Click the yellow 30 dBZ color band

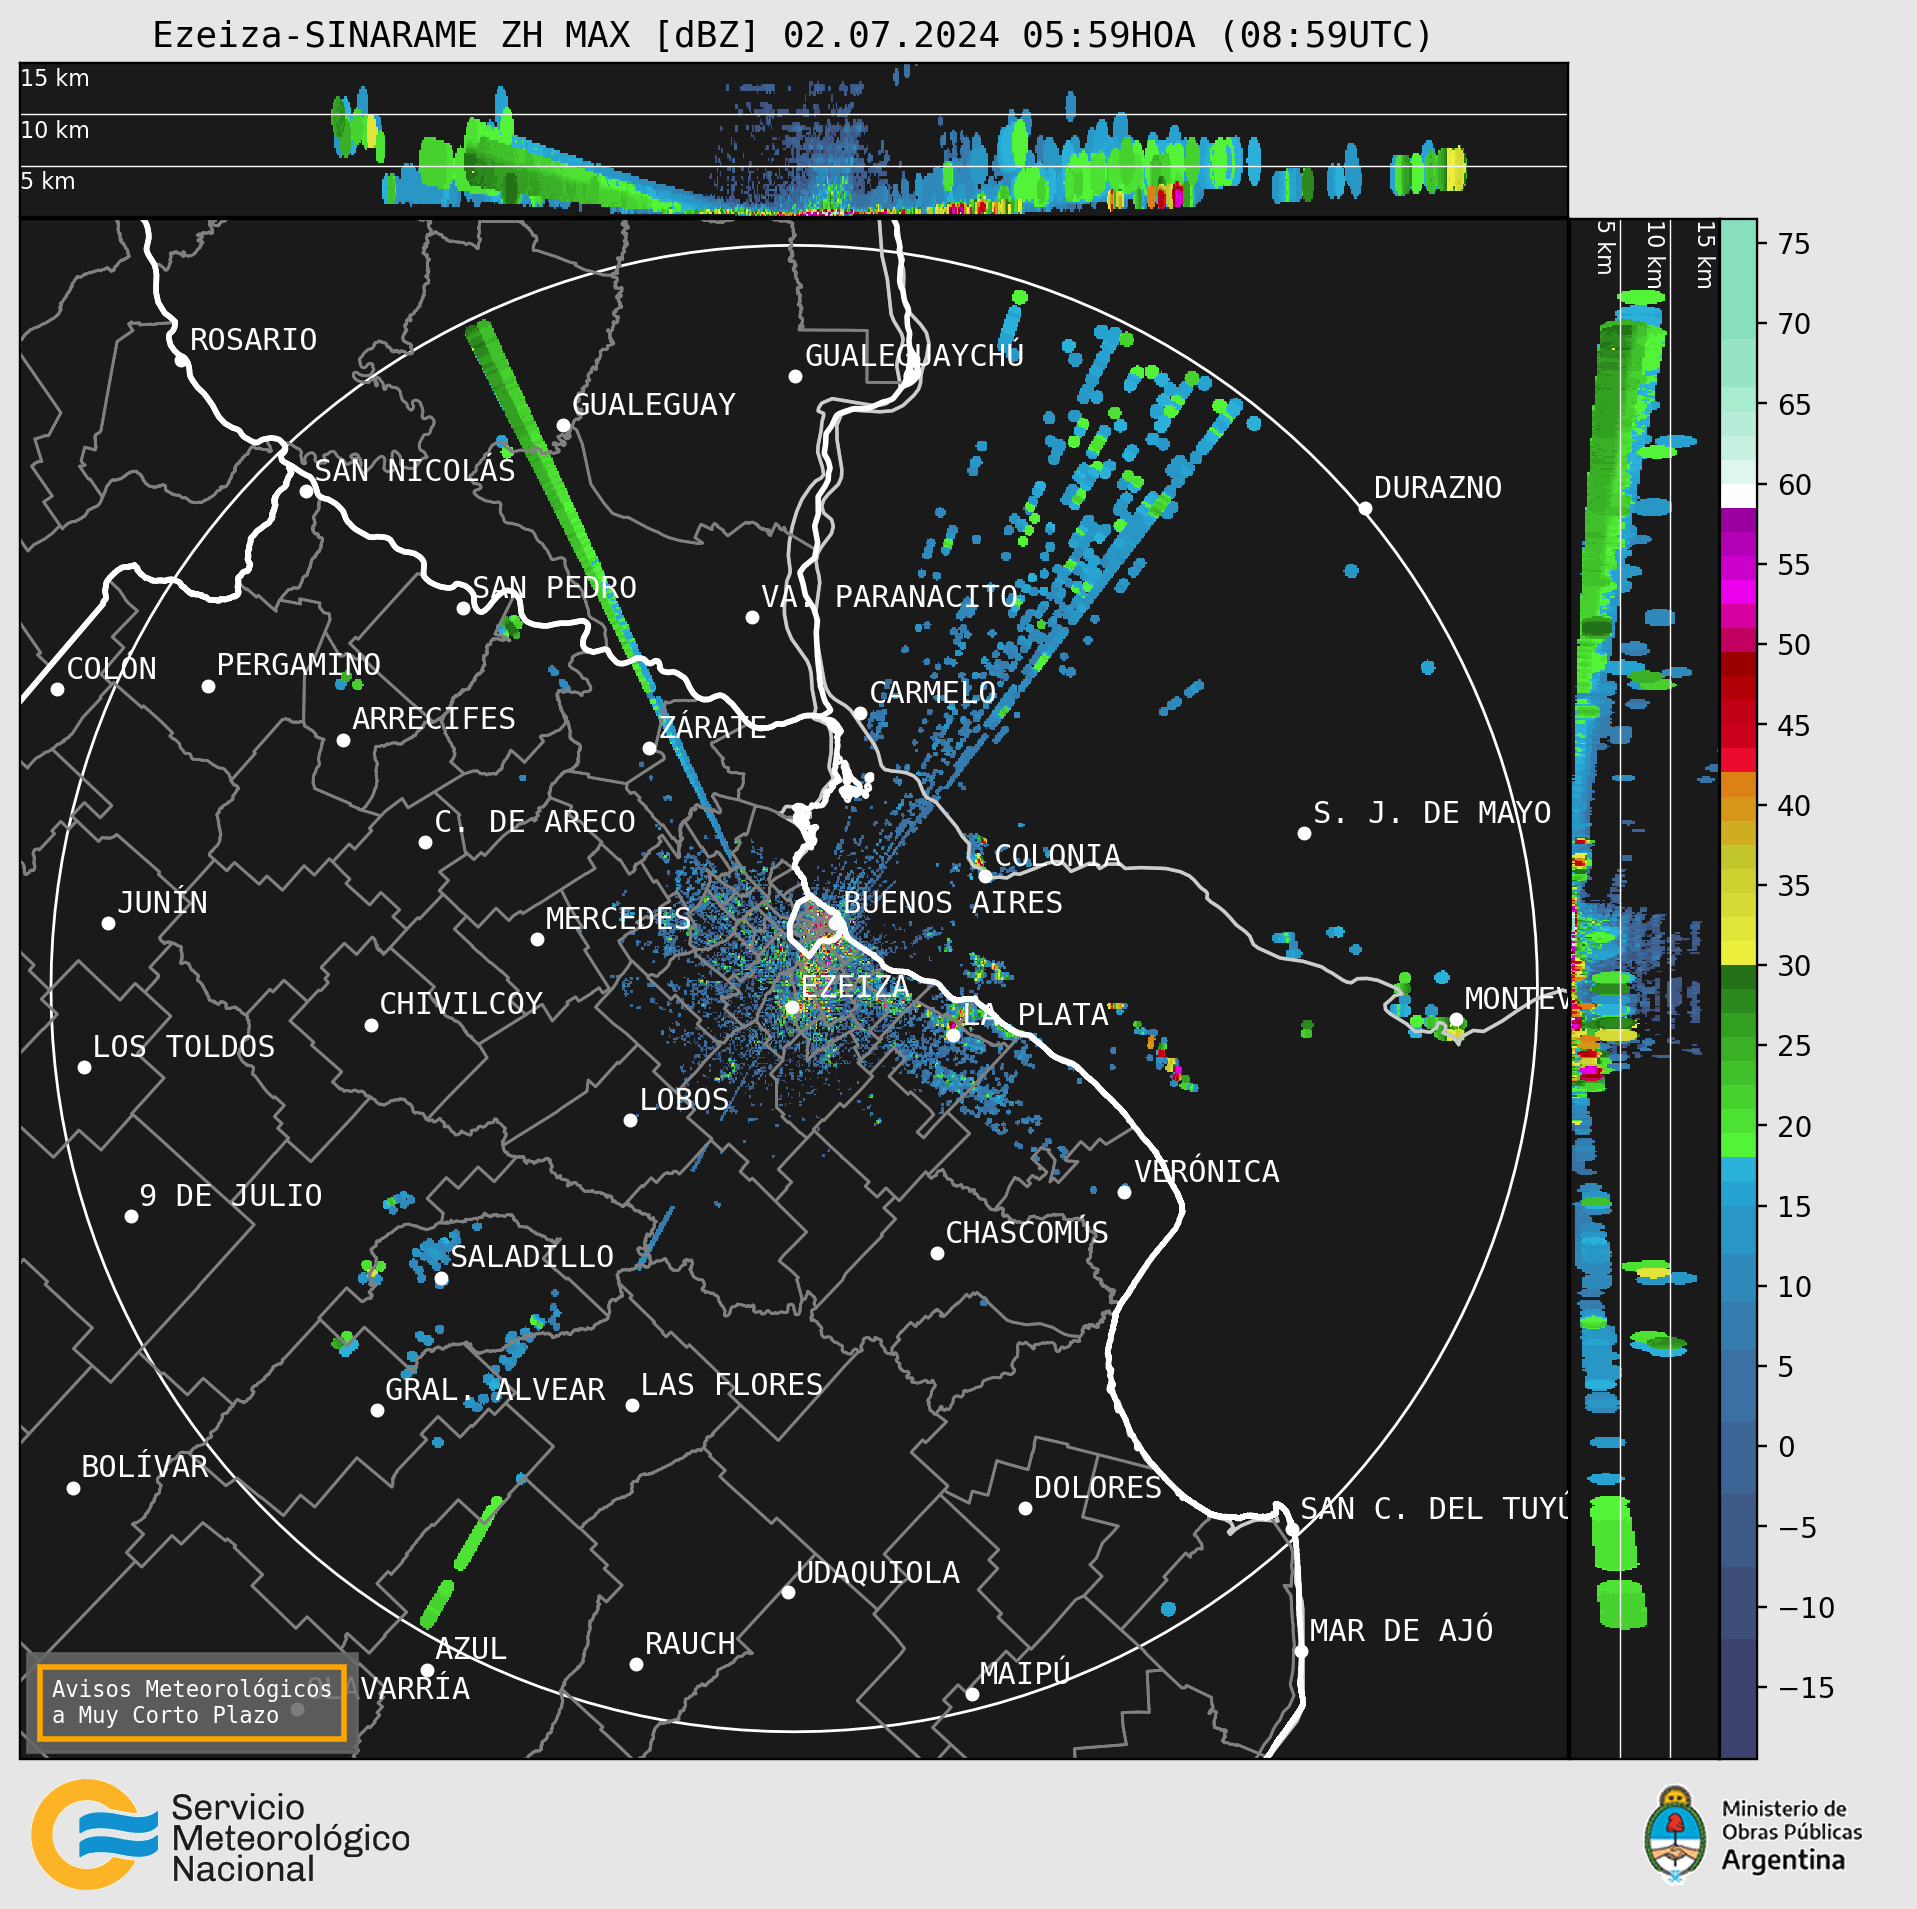(x=1738, y=953)
